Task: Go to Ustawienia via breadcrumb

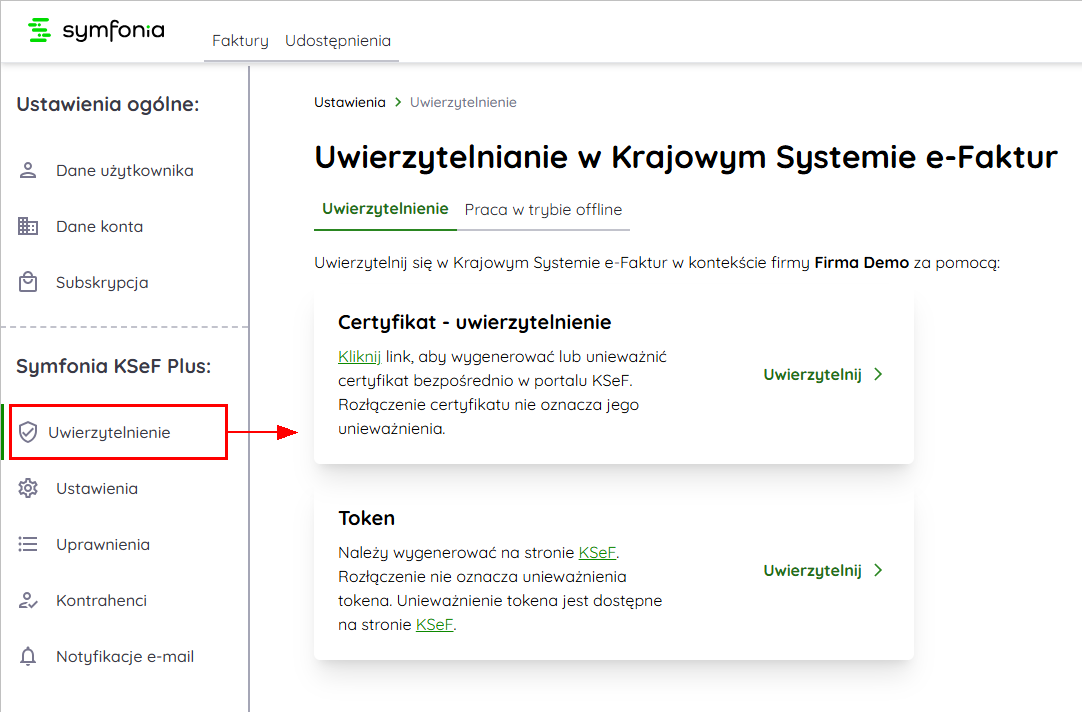Action: point(350,102)
